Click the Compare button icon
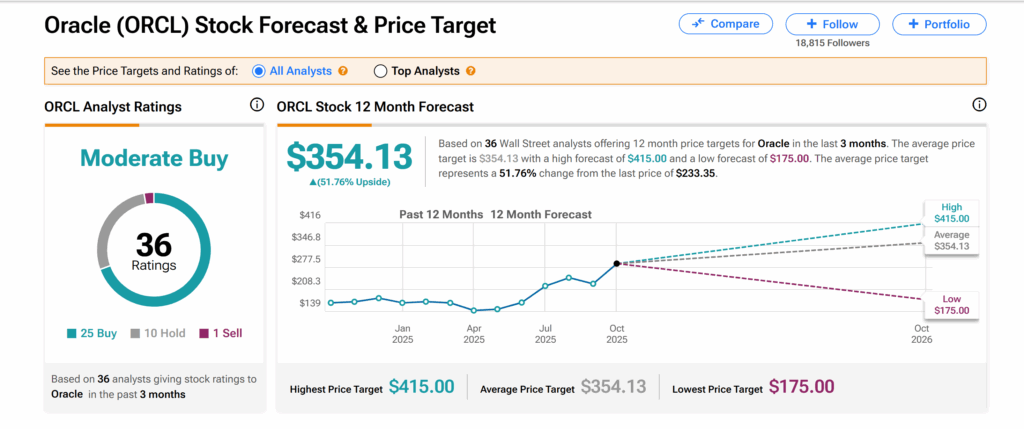1024x429 pixels. [696, 24]
